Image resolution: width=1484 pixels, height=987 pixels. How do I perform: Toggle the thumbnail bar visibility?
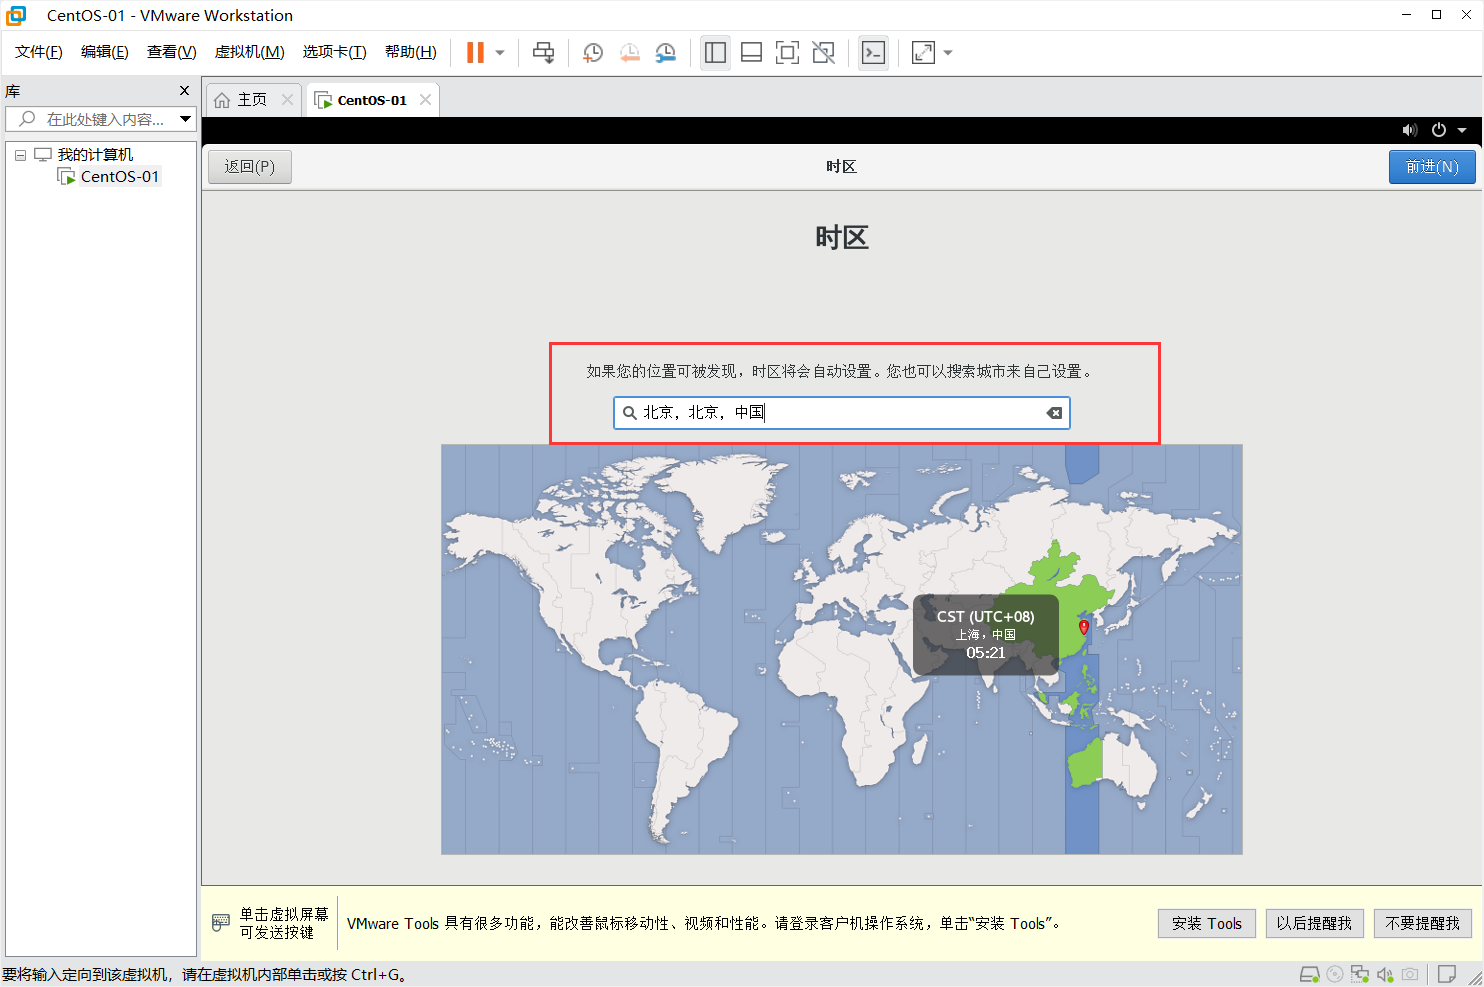point(751,52)
